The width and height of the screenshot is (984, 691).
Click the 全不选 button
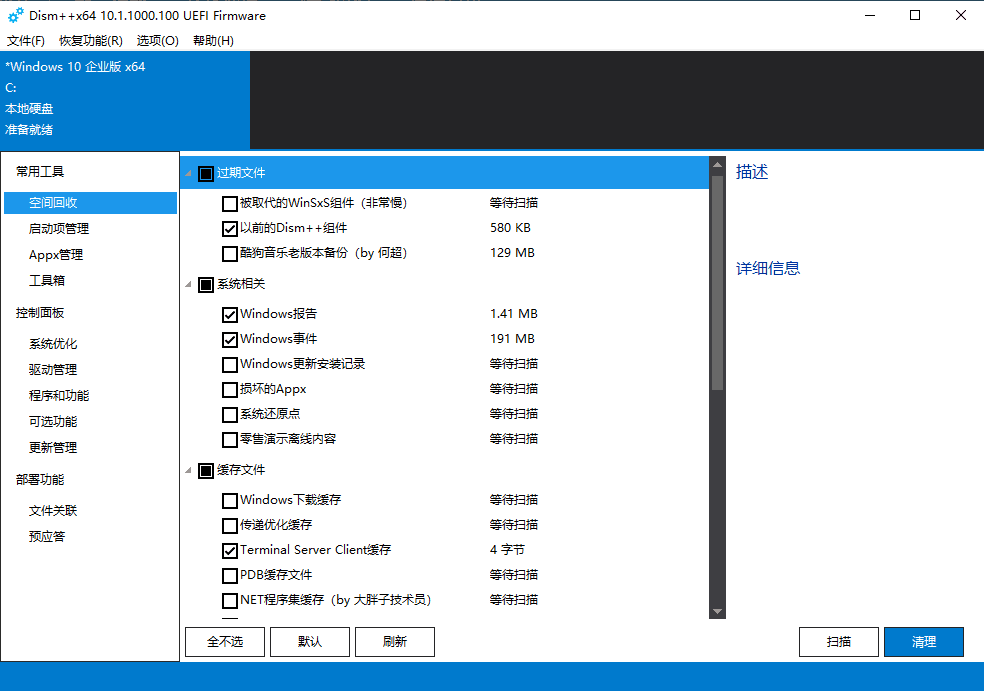(x=224, y=641)
